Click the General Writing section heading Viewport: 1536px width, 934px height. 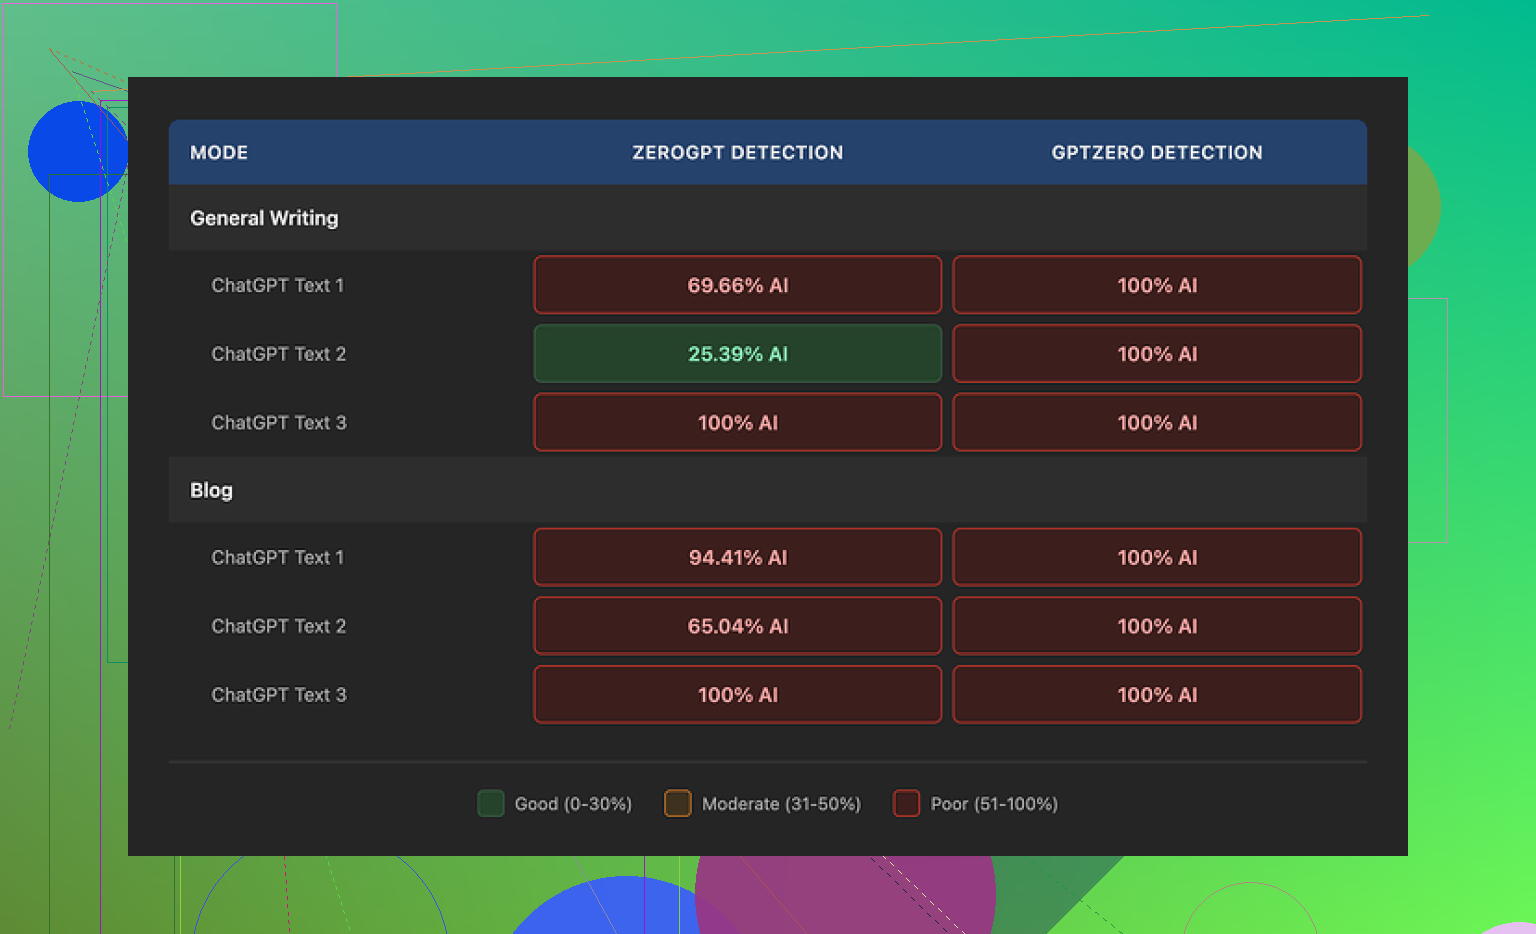coord(264,218)
